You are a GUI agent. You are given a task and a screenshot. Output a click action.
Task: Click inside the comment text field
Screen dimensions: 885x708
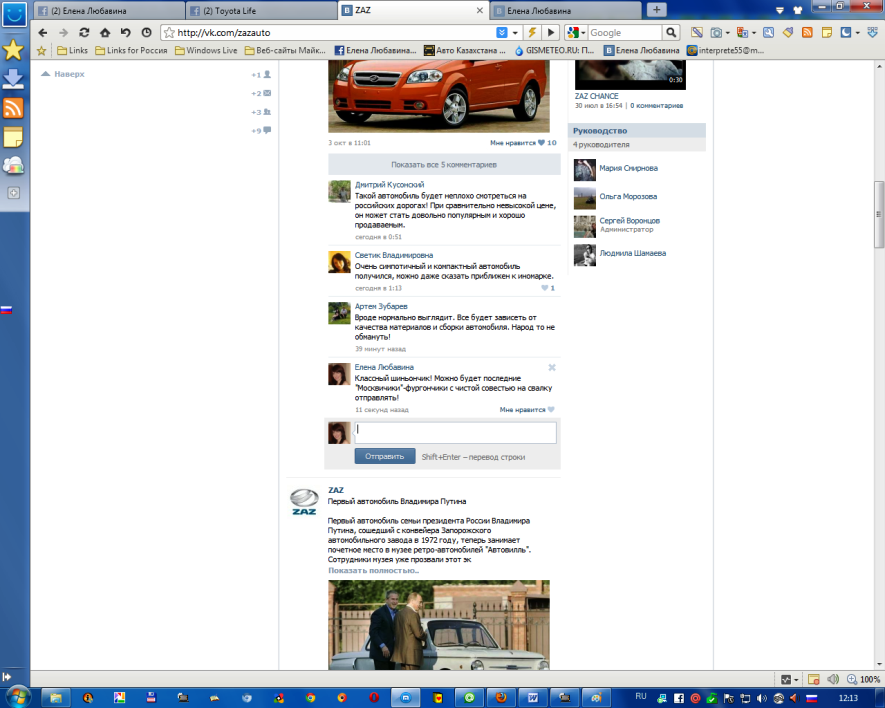455,433
